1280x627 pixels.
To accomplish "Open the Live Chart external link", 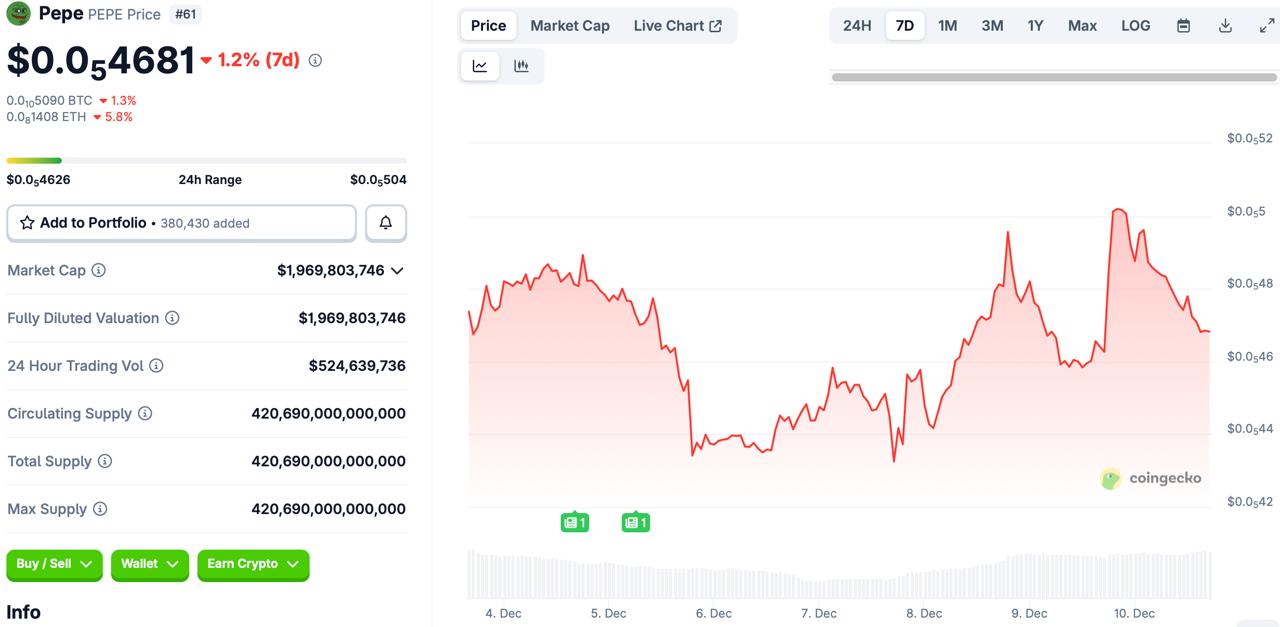I will pyautogui.click(x=679, y=25).
